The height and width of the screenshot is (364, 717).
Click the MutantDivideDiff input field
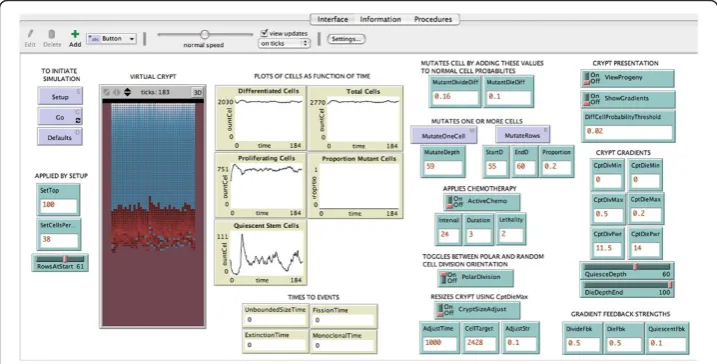point(455,97)
